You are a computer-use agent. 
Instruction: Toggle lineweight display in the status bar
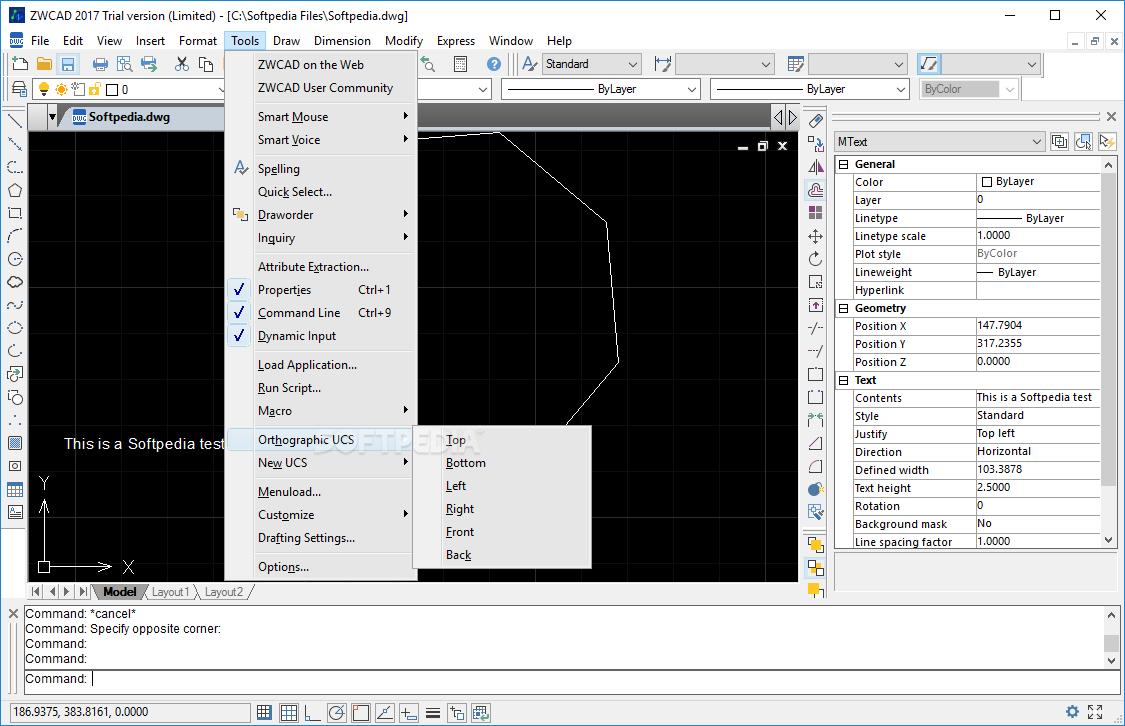[433, 712]
